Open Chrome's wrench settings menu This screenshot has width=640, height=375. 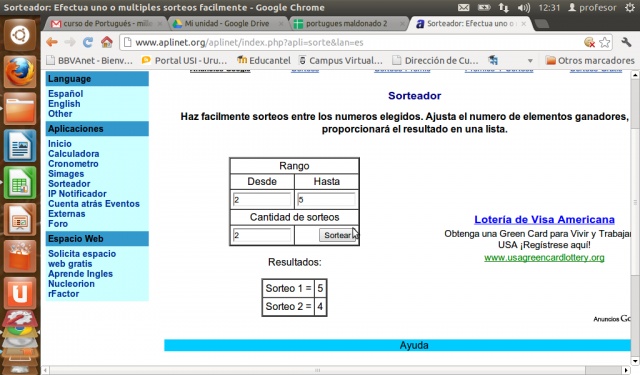(626, 42)
